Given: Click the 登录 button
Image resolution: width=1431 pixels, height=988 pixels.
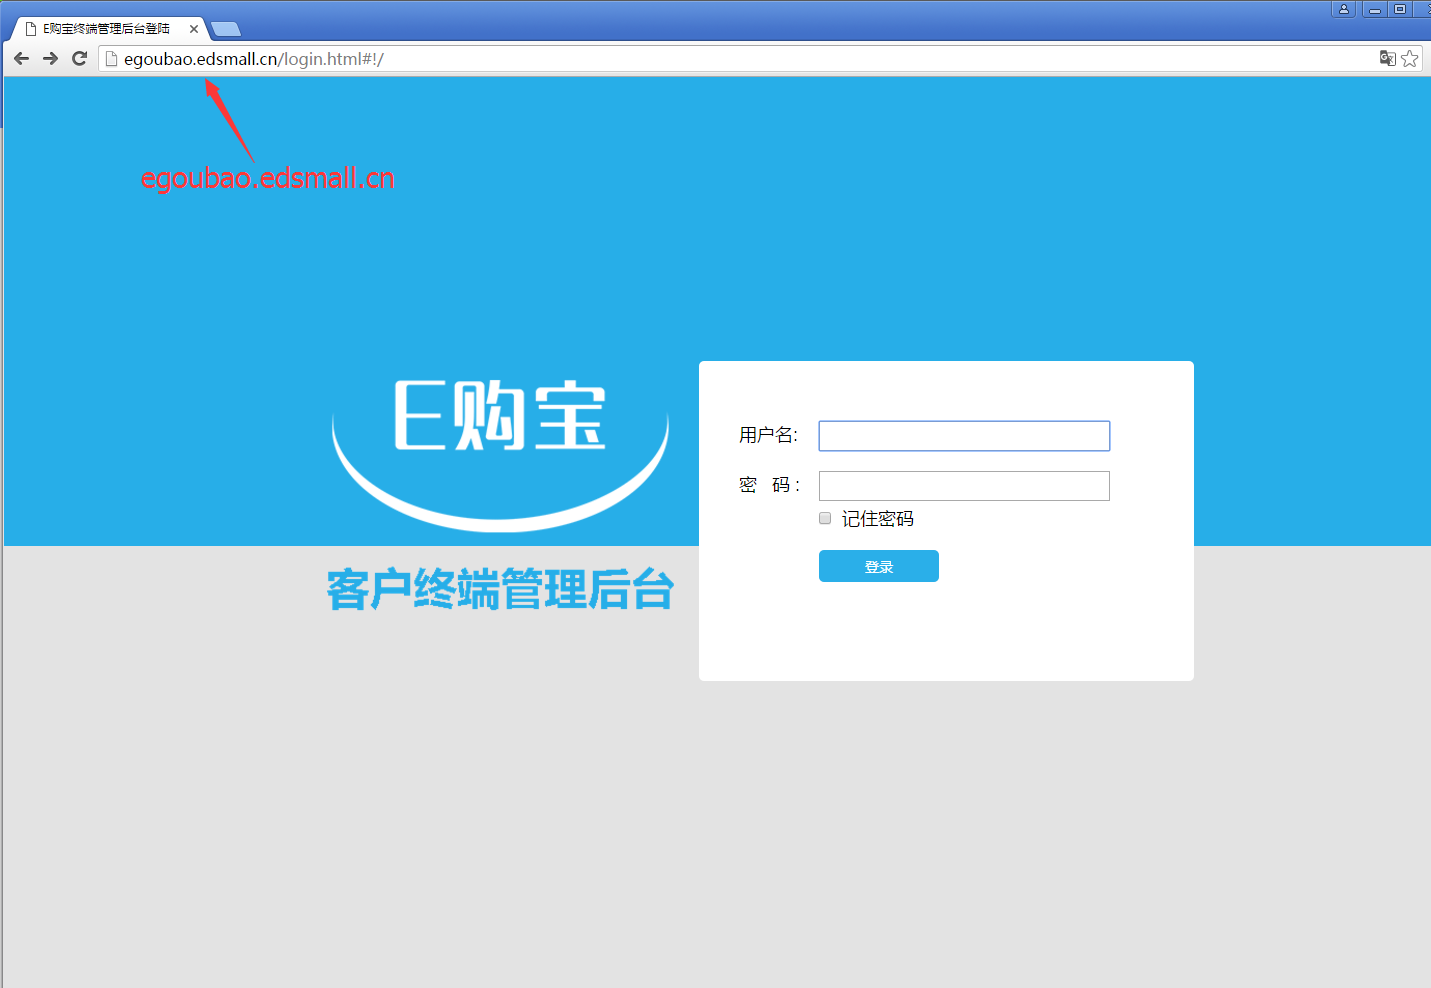Looking at the screenshot, I should pyautogui.click(x=879, y=566).
